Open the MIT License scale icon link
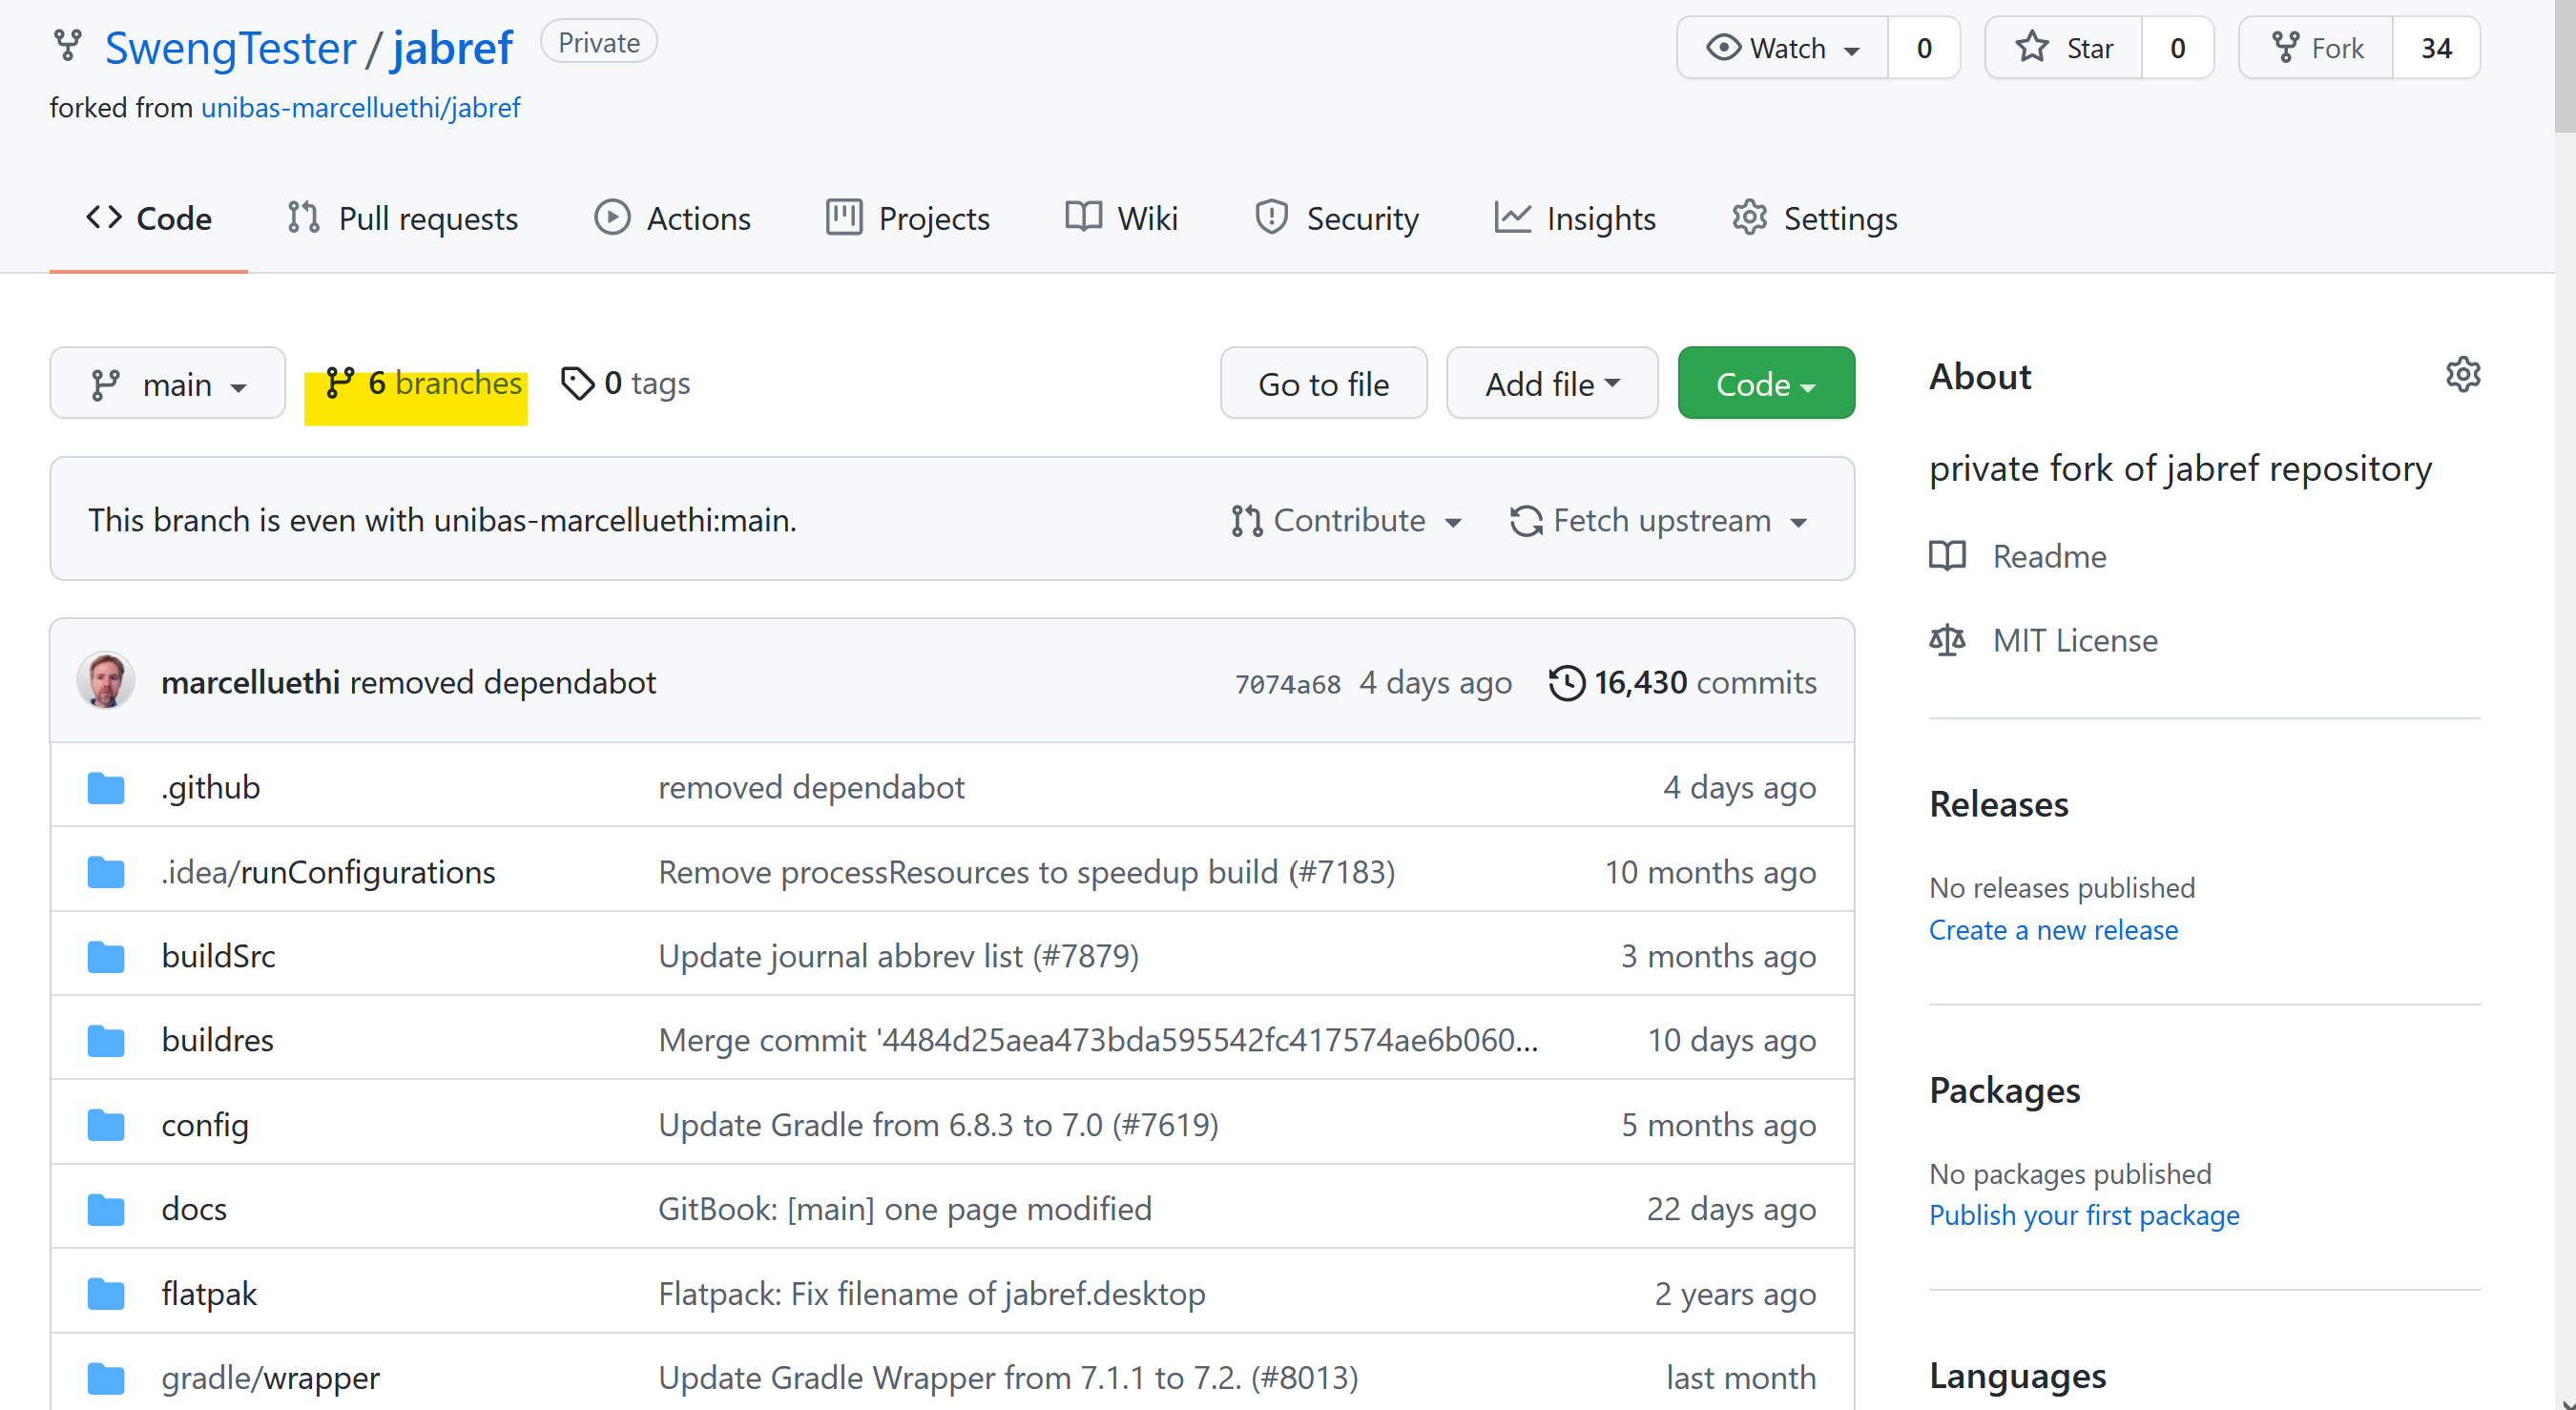The image size is (2576, 1410). pyautogui.click(x=1946, y=640)
